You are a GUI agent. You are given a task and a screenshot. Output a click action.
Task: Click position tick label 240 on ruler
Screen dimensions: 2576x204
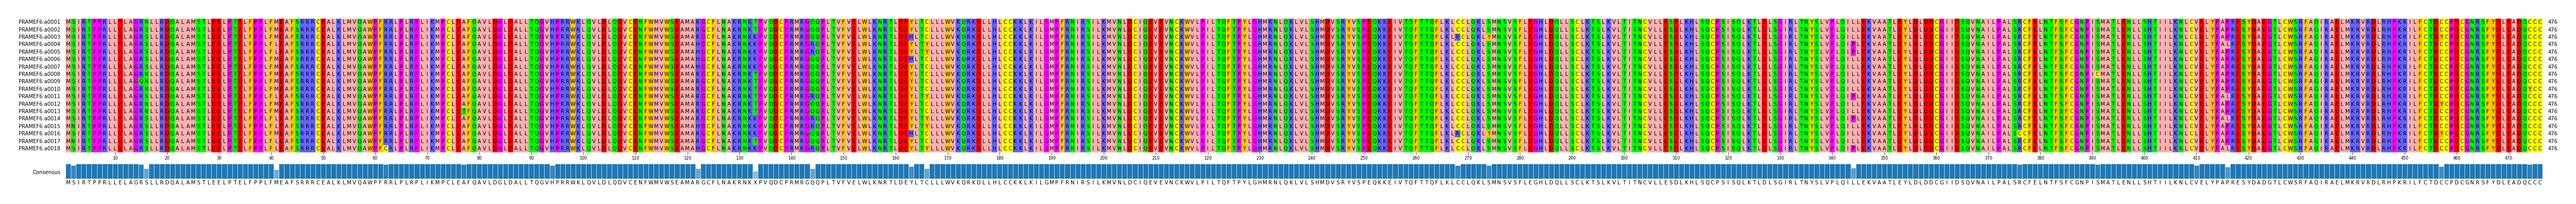[x=1311, y=158]
